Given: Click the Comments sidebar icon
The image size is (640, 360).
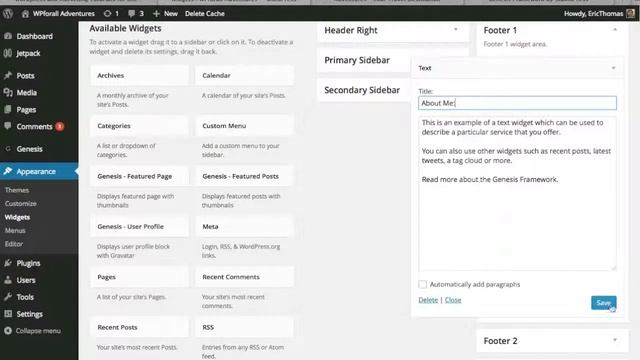Looking at the screenshot, I should [x=8, y=126].
